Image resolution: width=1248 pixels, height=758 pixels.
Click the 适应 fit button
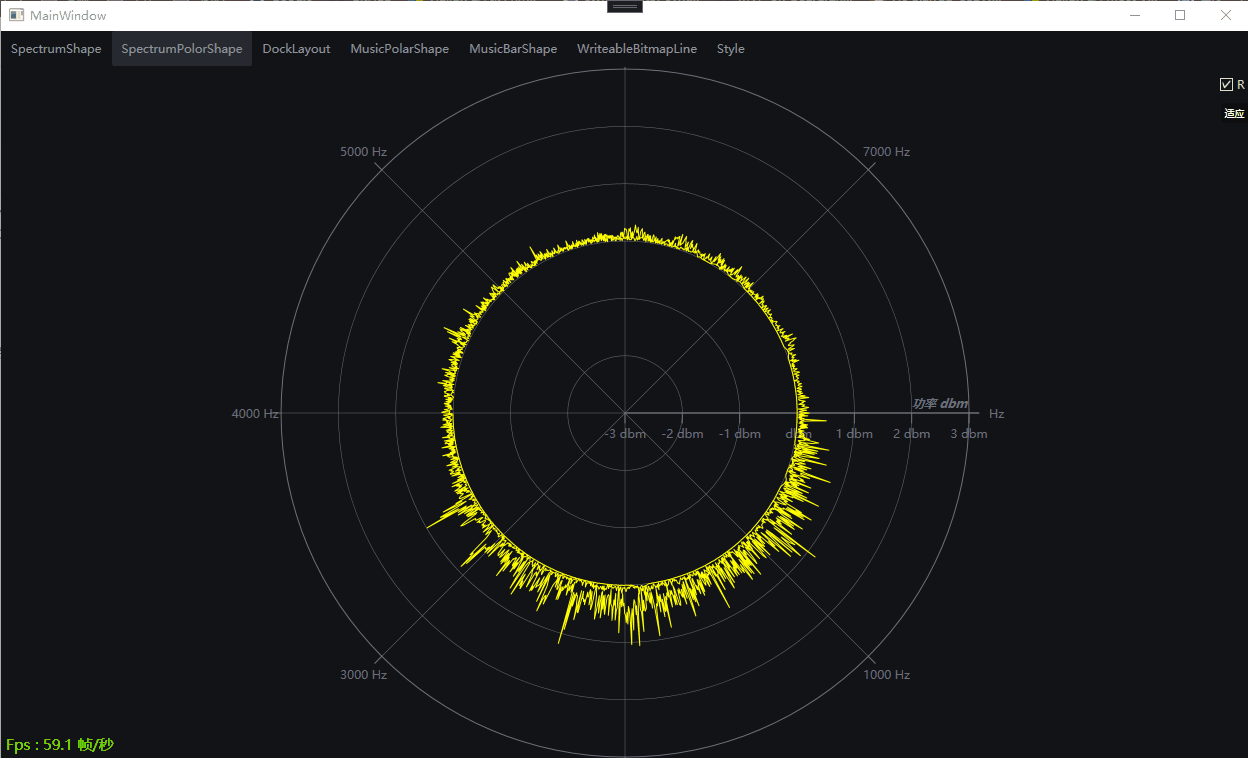pos(1234,113)
